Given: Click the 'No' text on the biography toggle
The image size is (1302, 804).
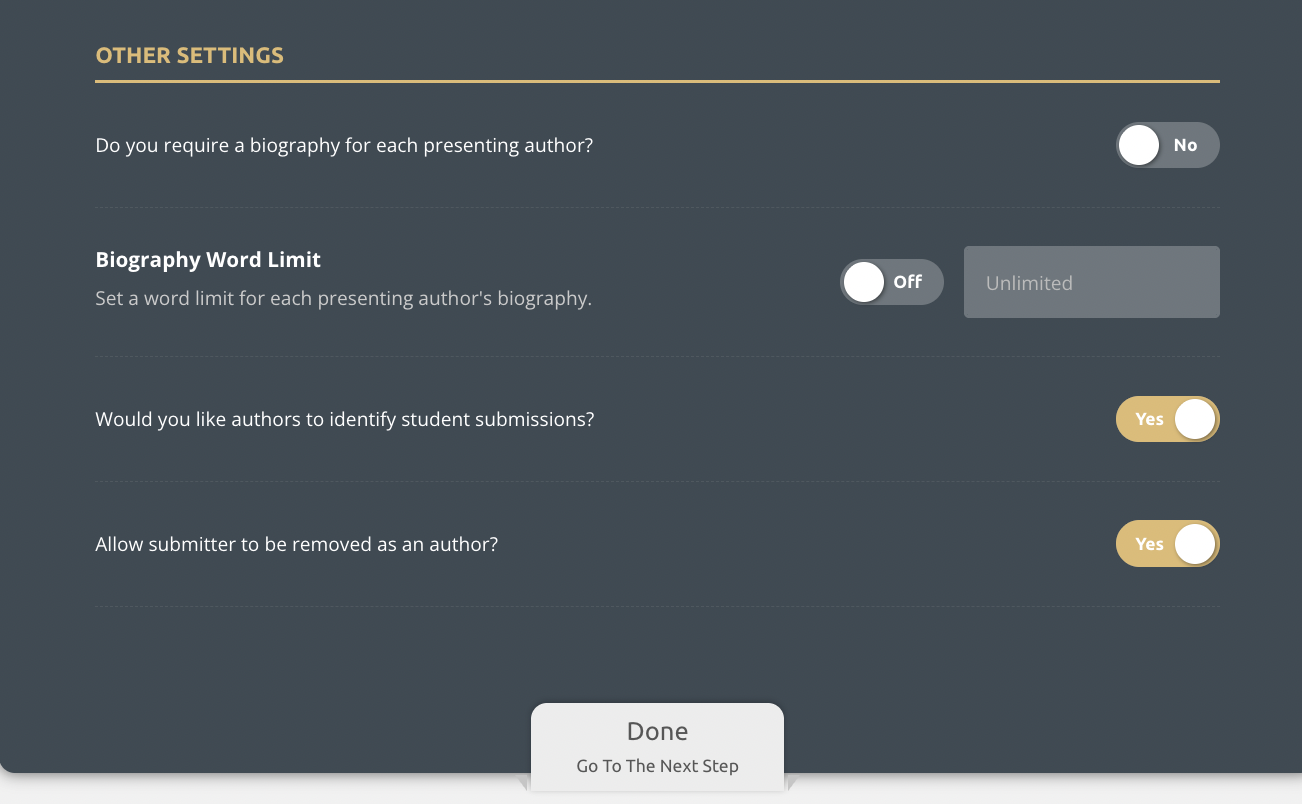Looking at the screenshot, I should click(x=1185, y=145).
